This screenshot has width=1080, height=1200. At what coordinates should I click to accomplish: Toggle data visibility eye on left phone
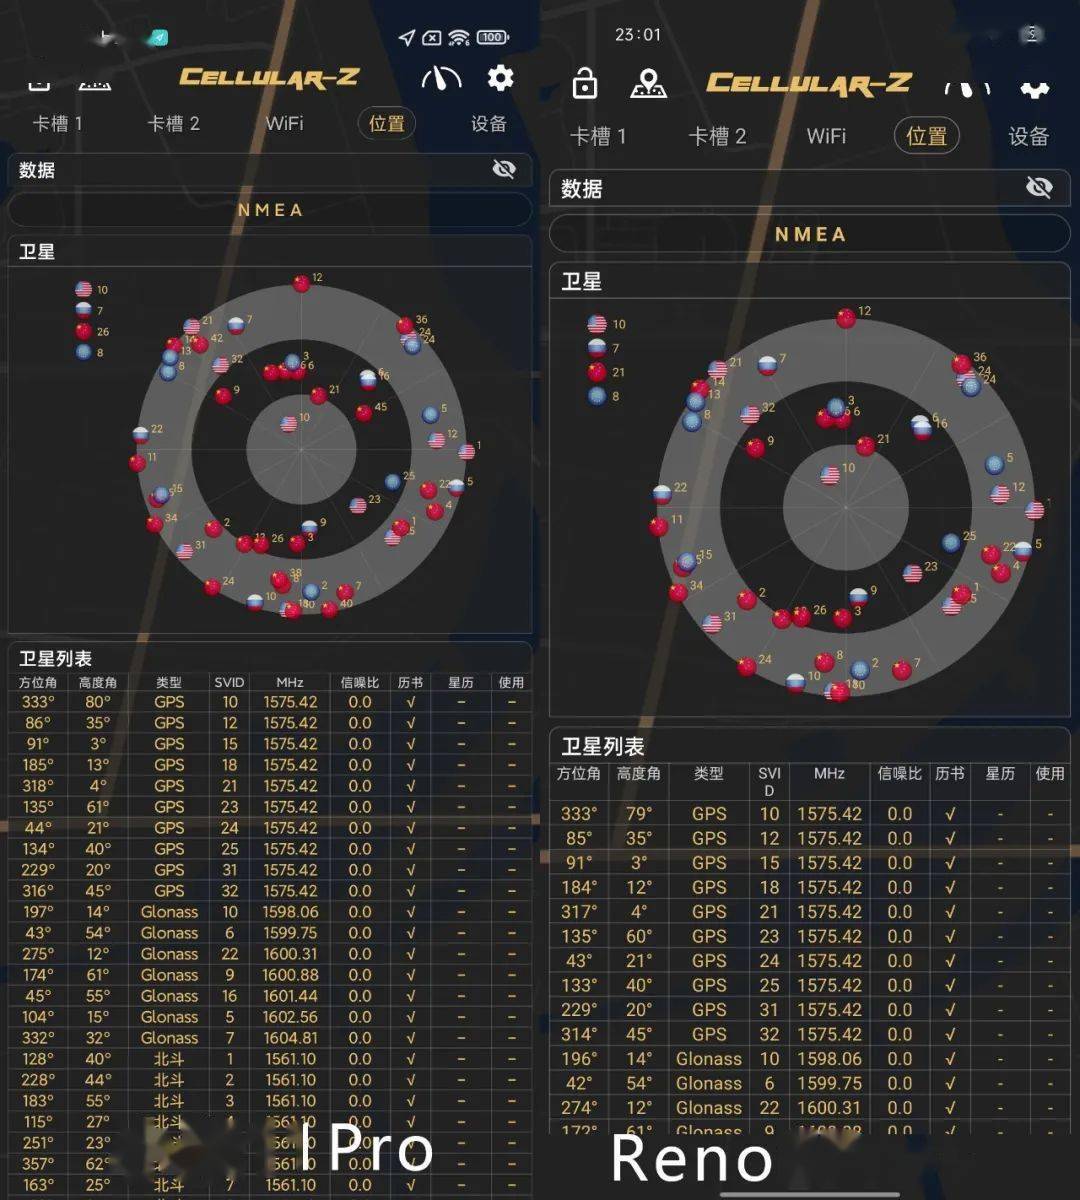pos(505,169)
